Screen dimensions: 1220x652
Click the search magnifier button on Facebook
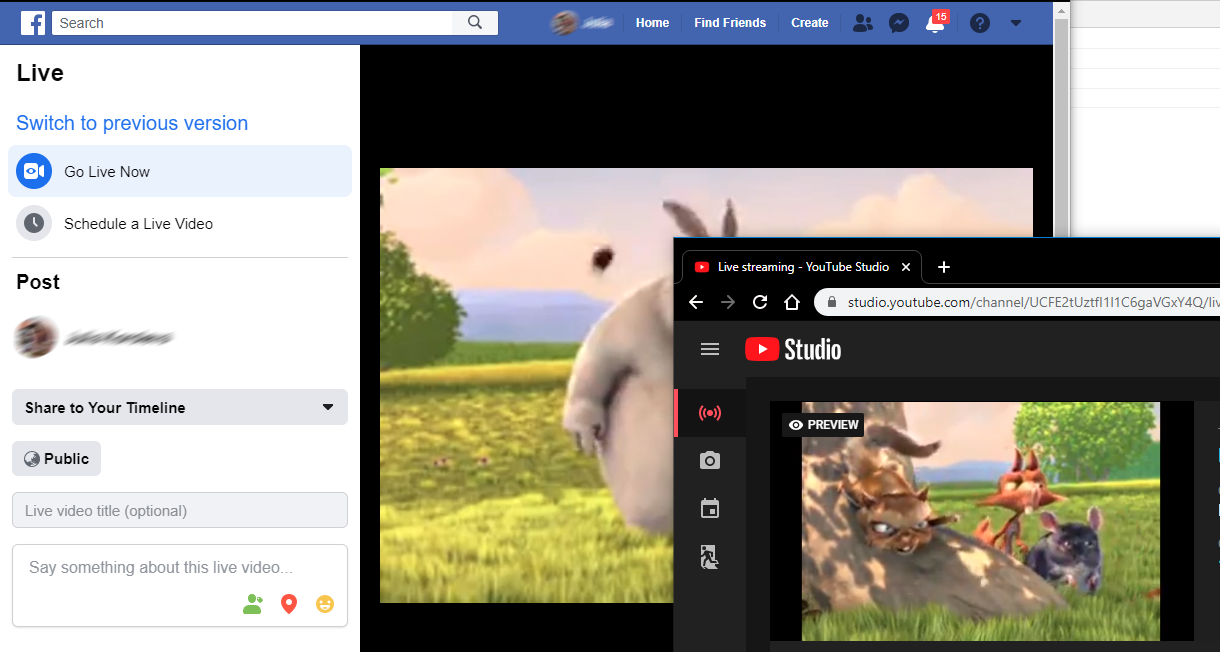pos(475,22)
